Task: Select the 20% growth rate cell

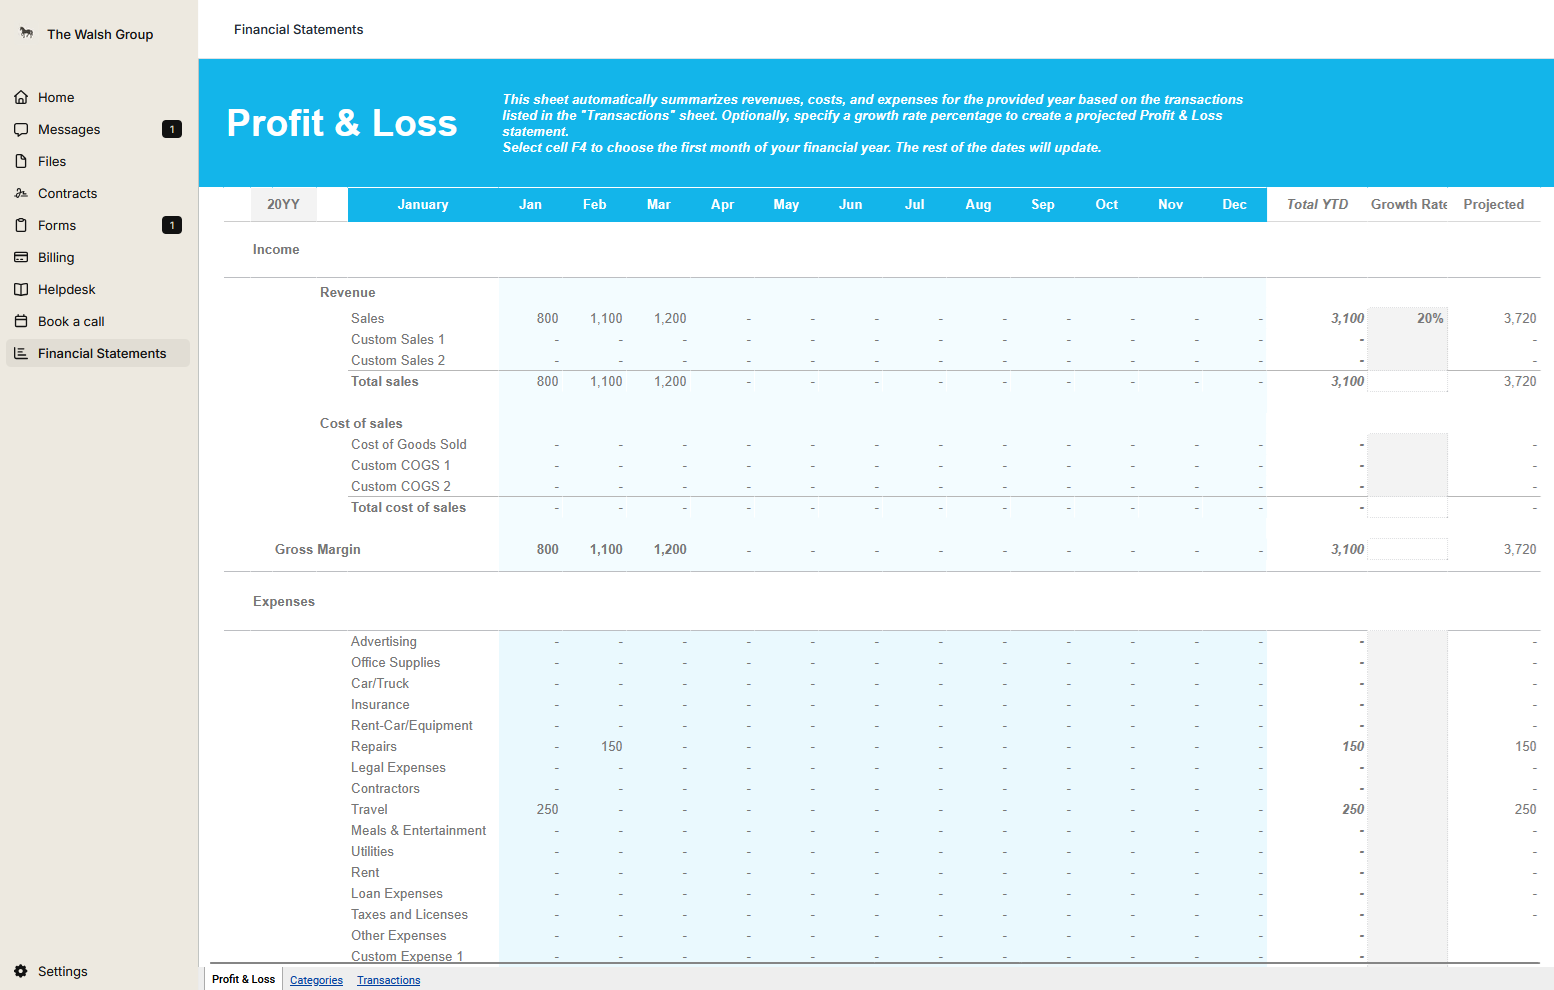Action: [x=1407, y=318]
